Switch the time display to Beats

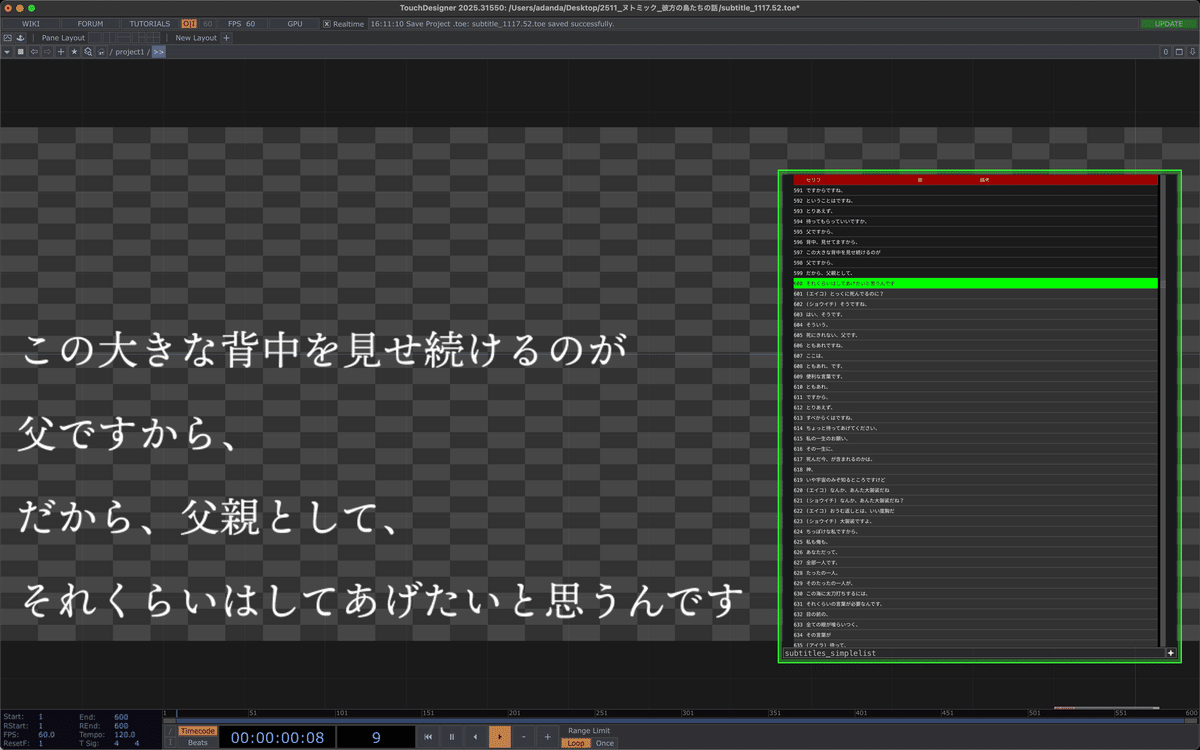point(198,743)
